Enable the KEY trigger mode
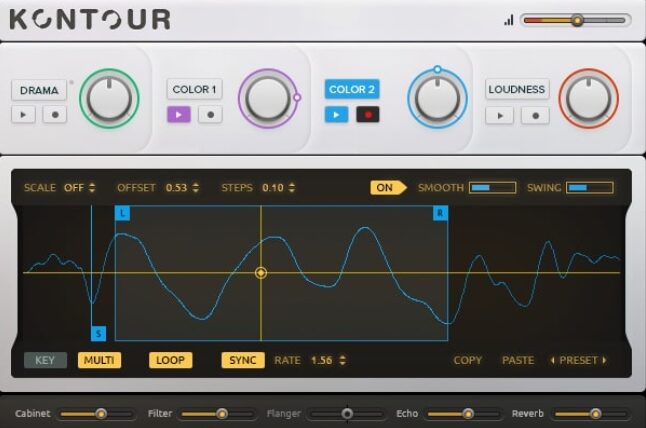This screenshot has width=646, height=428. (x=45, y=360)
